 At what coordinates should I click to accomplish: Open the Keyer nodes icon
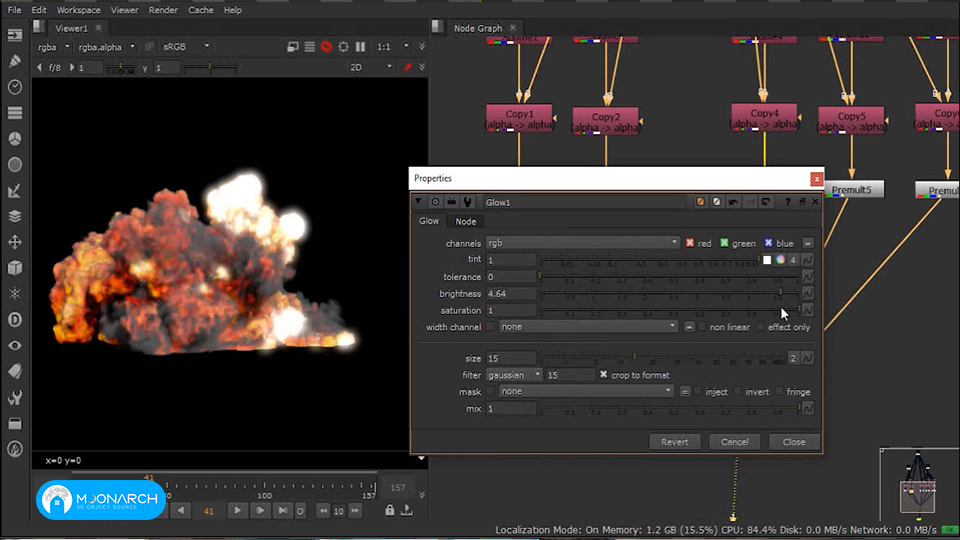point(15,190)
